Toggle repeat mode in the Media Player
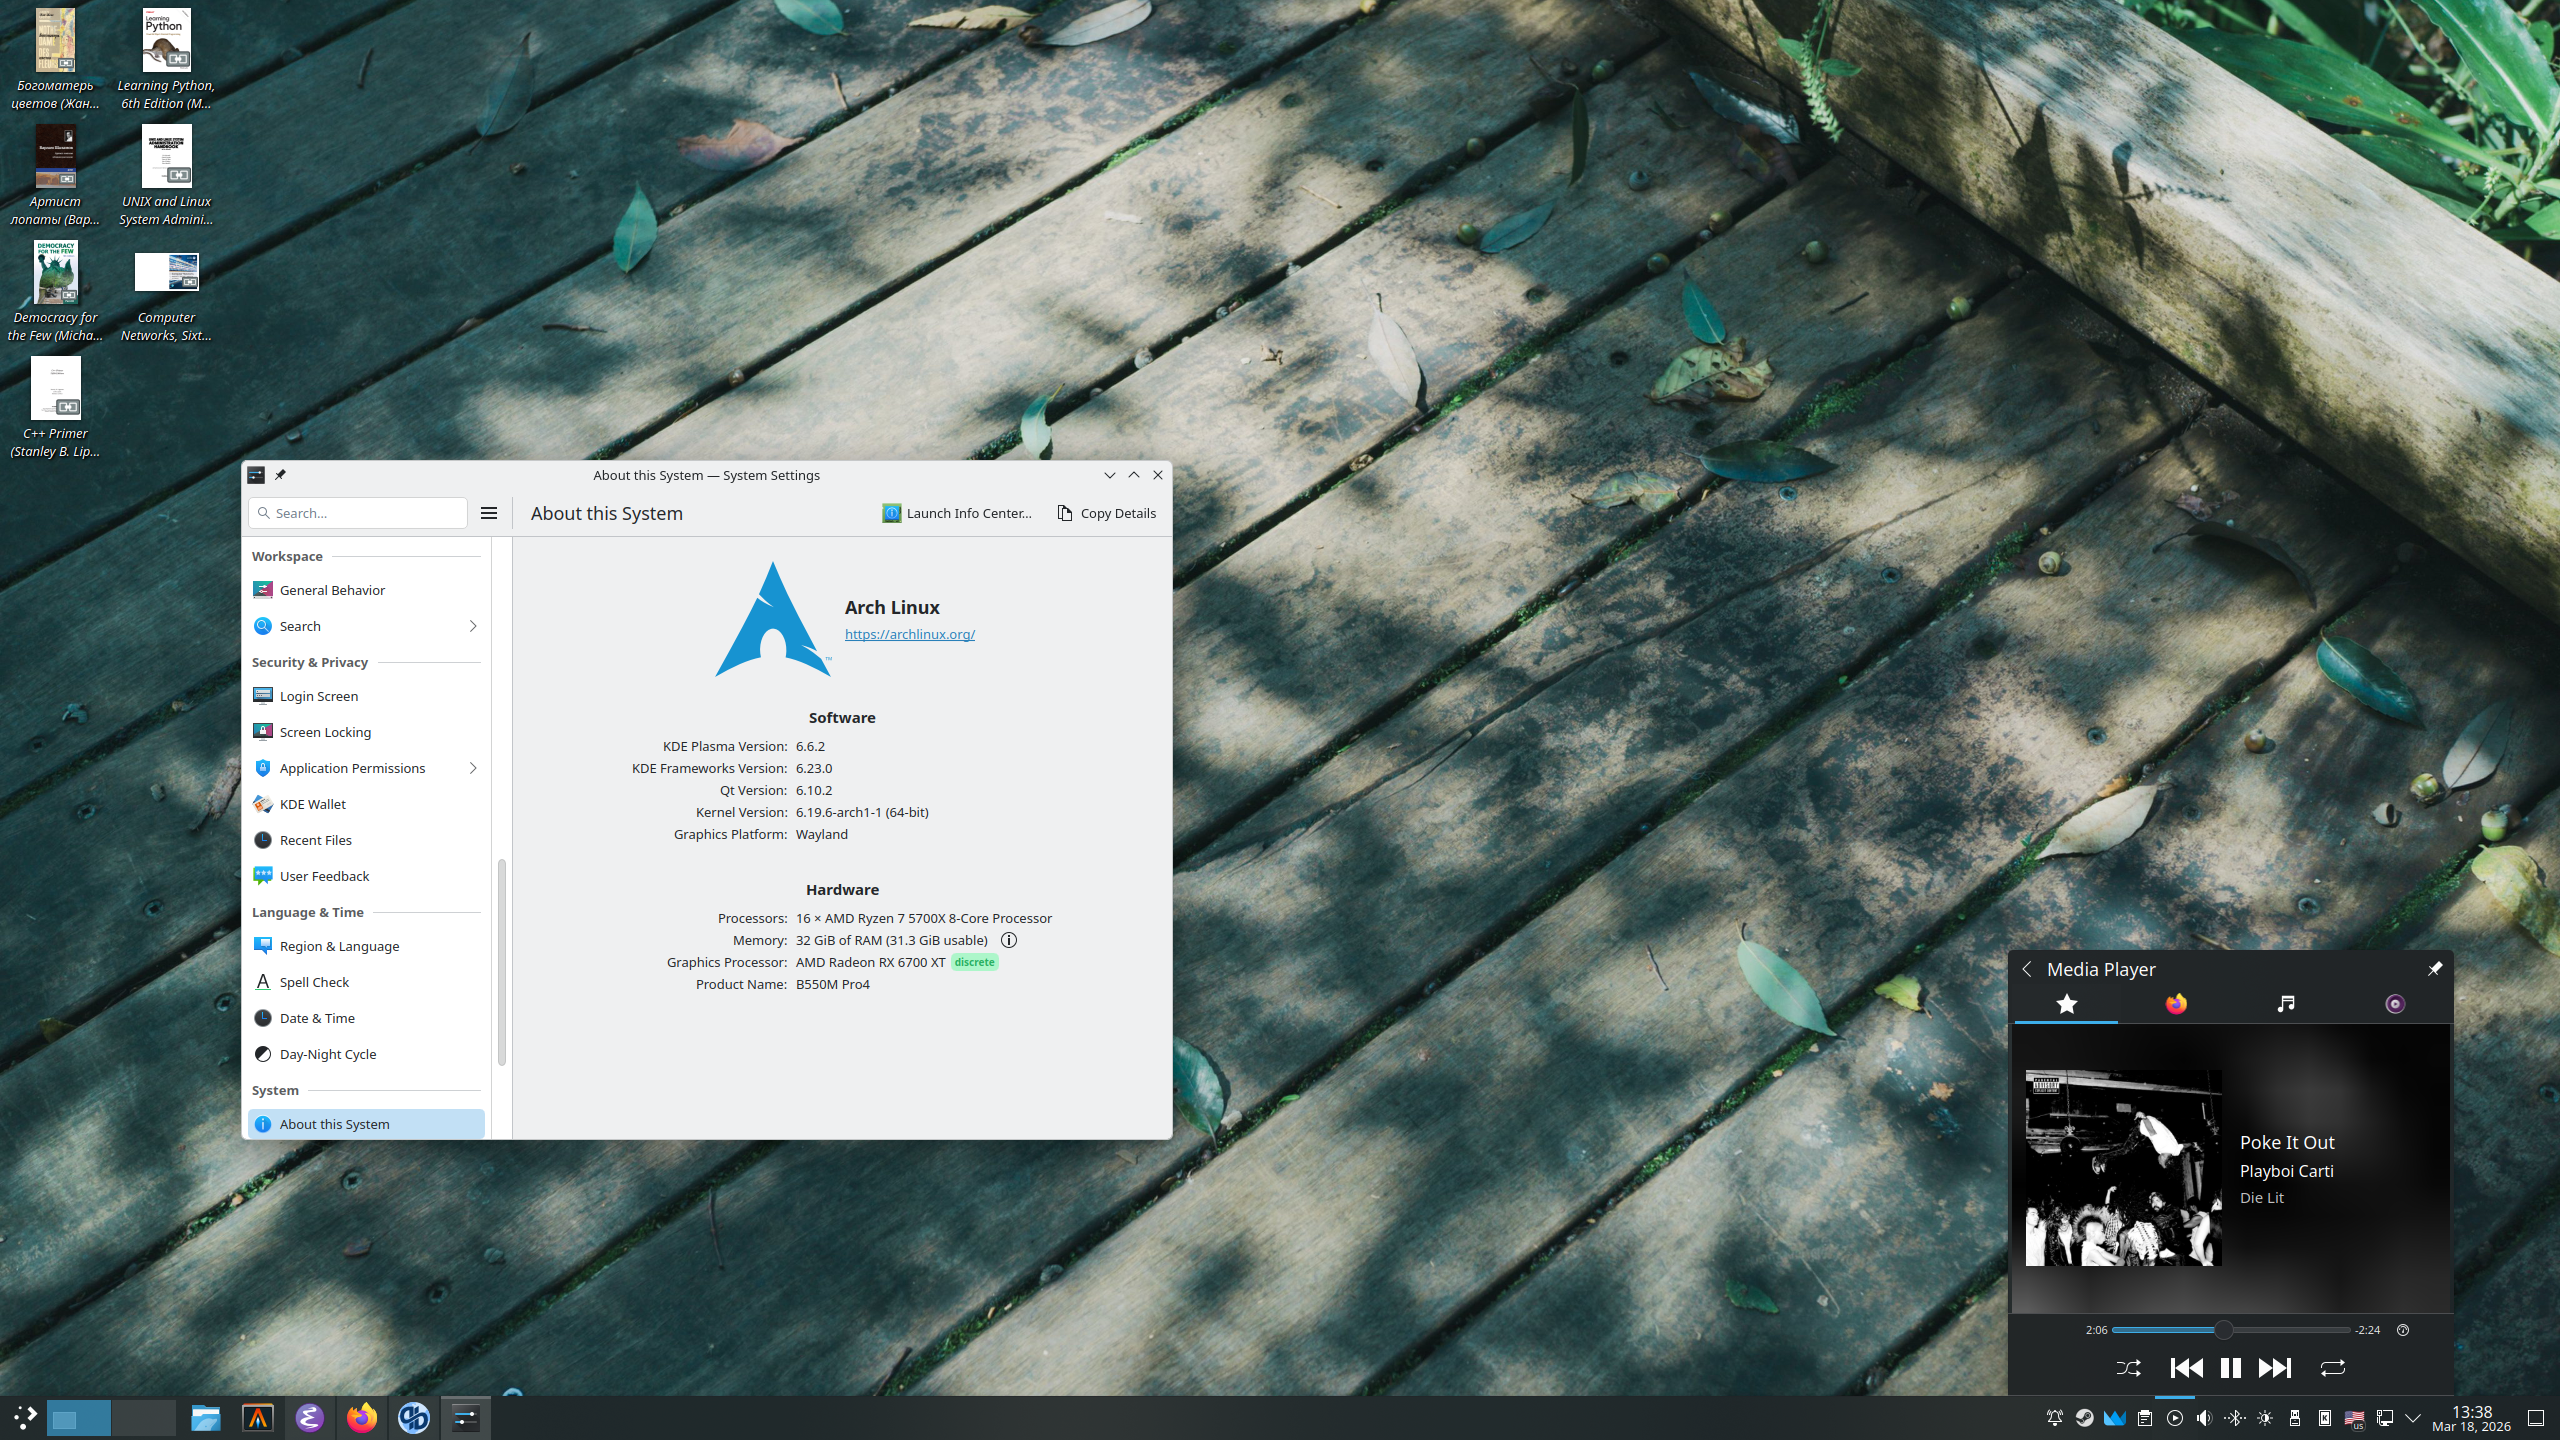Screen dimensions: 2560x1440 tap(2332, 1368)
